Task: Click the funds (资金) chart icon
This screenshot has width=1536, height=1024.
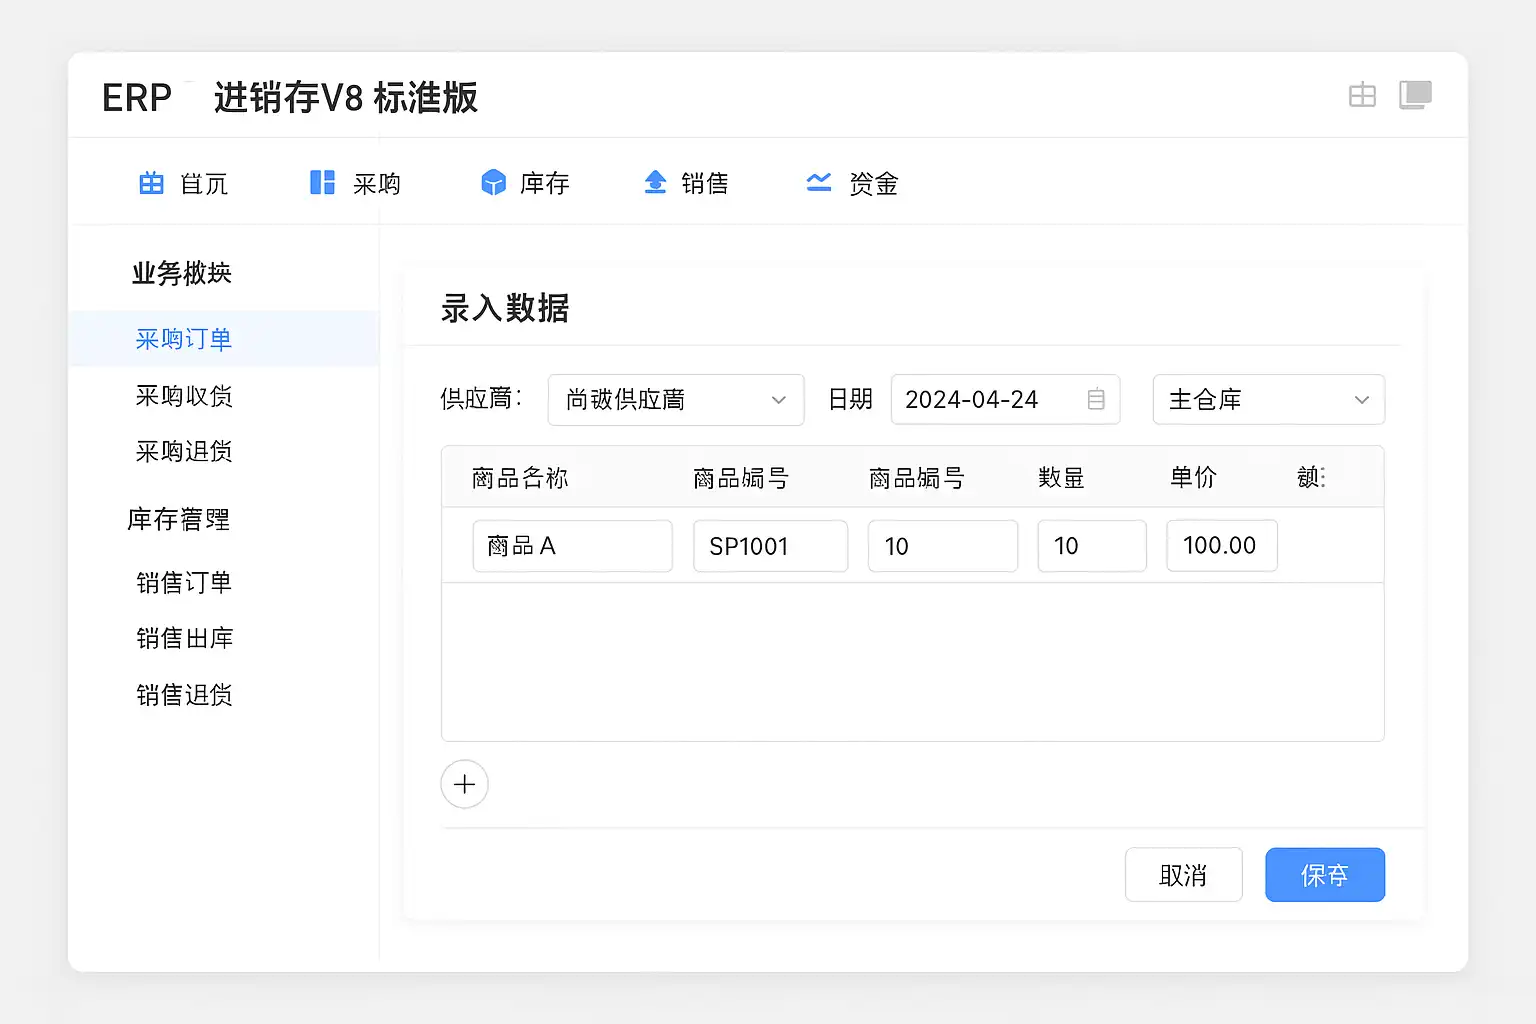Action: point(819,183)
